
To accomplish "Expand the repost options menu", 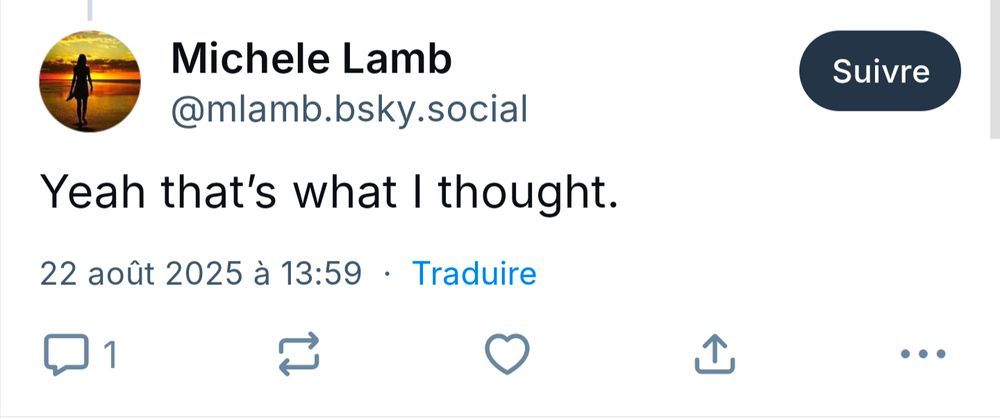I will pyautogui.click(x=298, y=353).
